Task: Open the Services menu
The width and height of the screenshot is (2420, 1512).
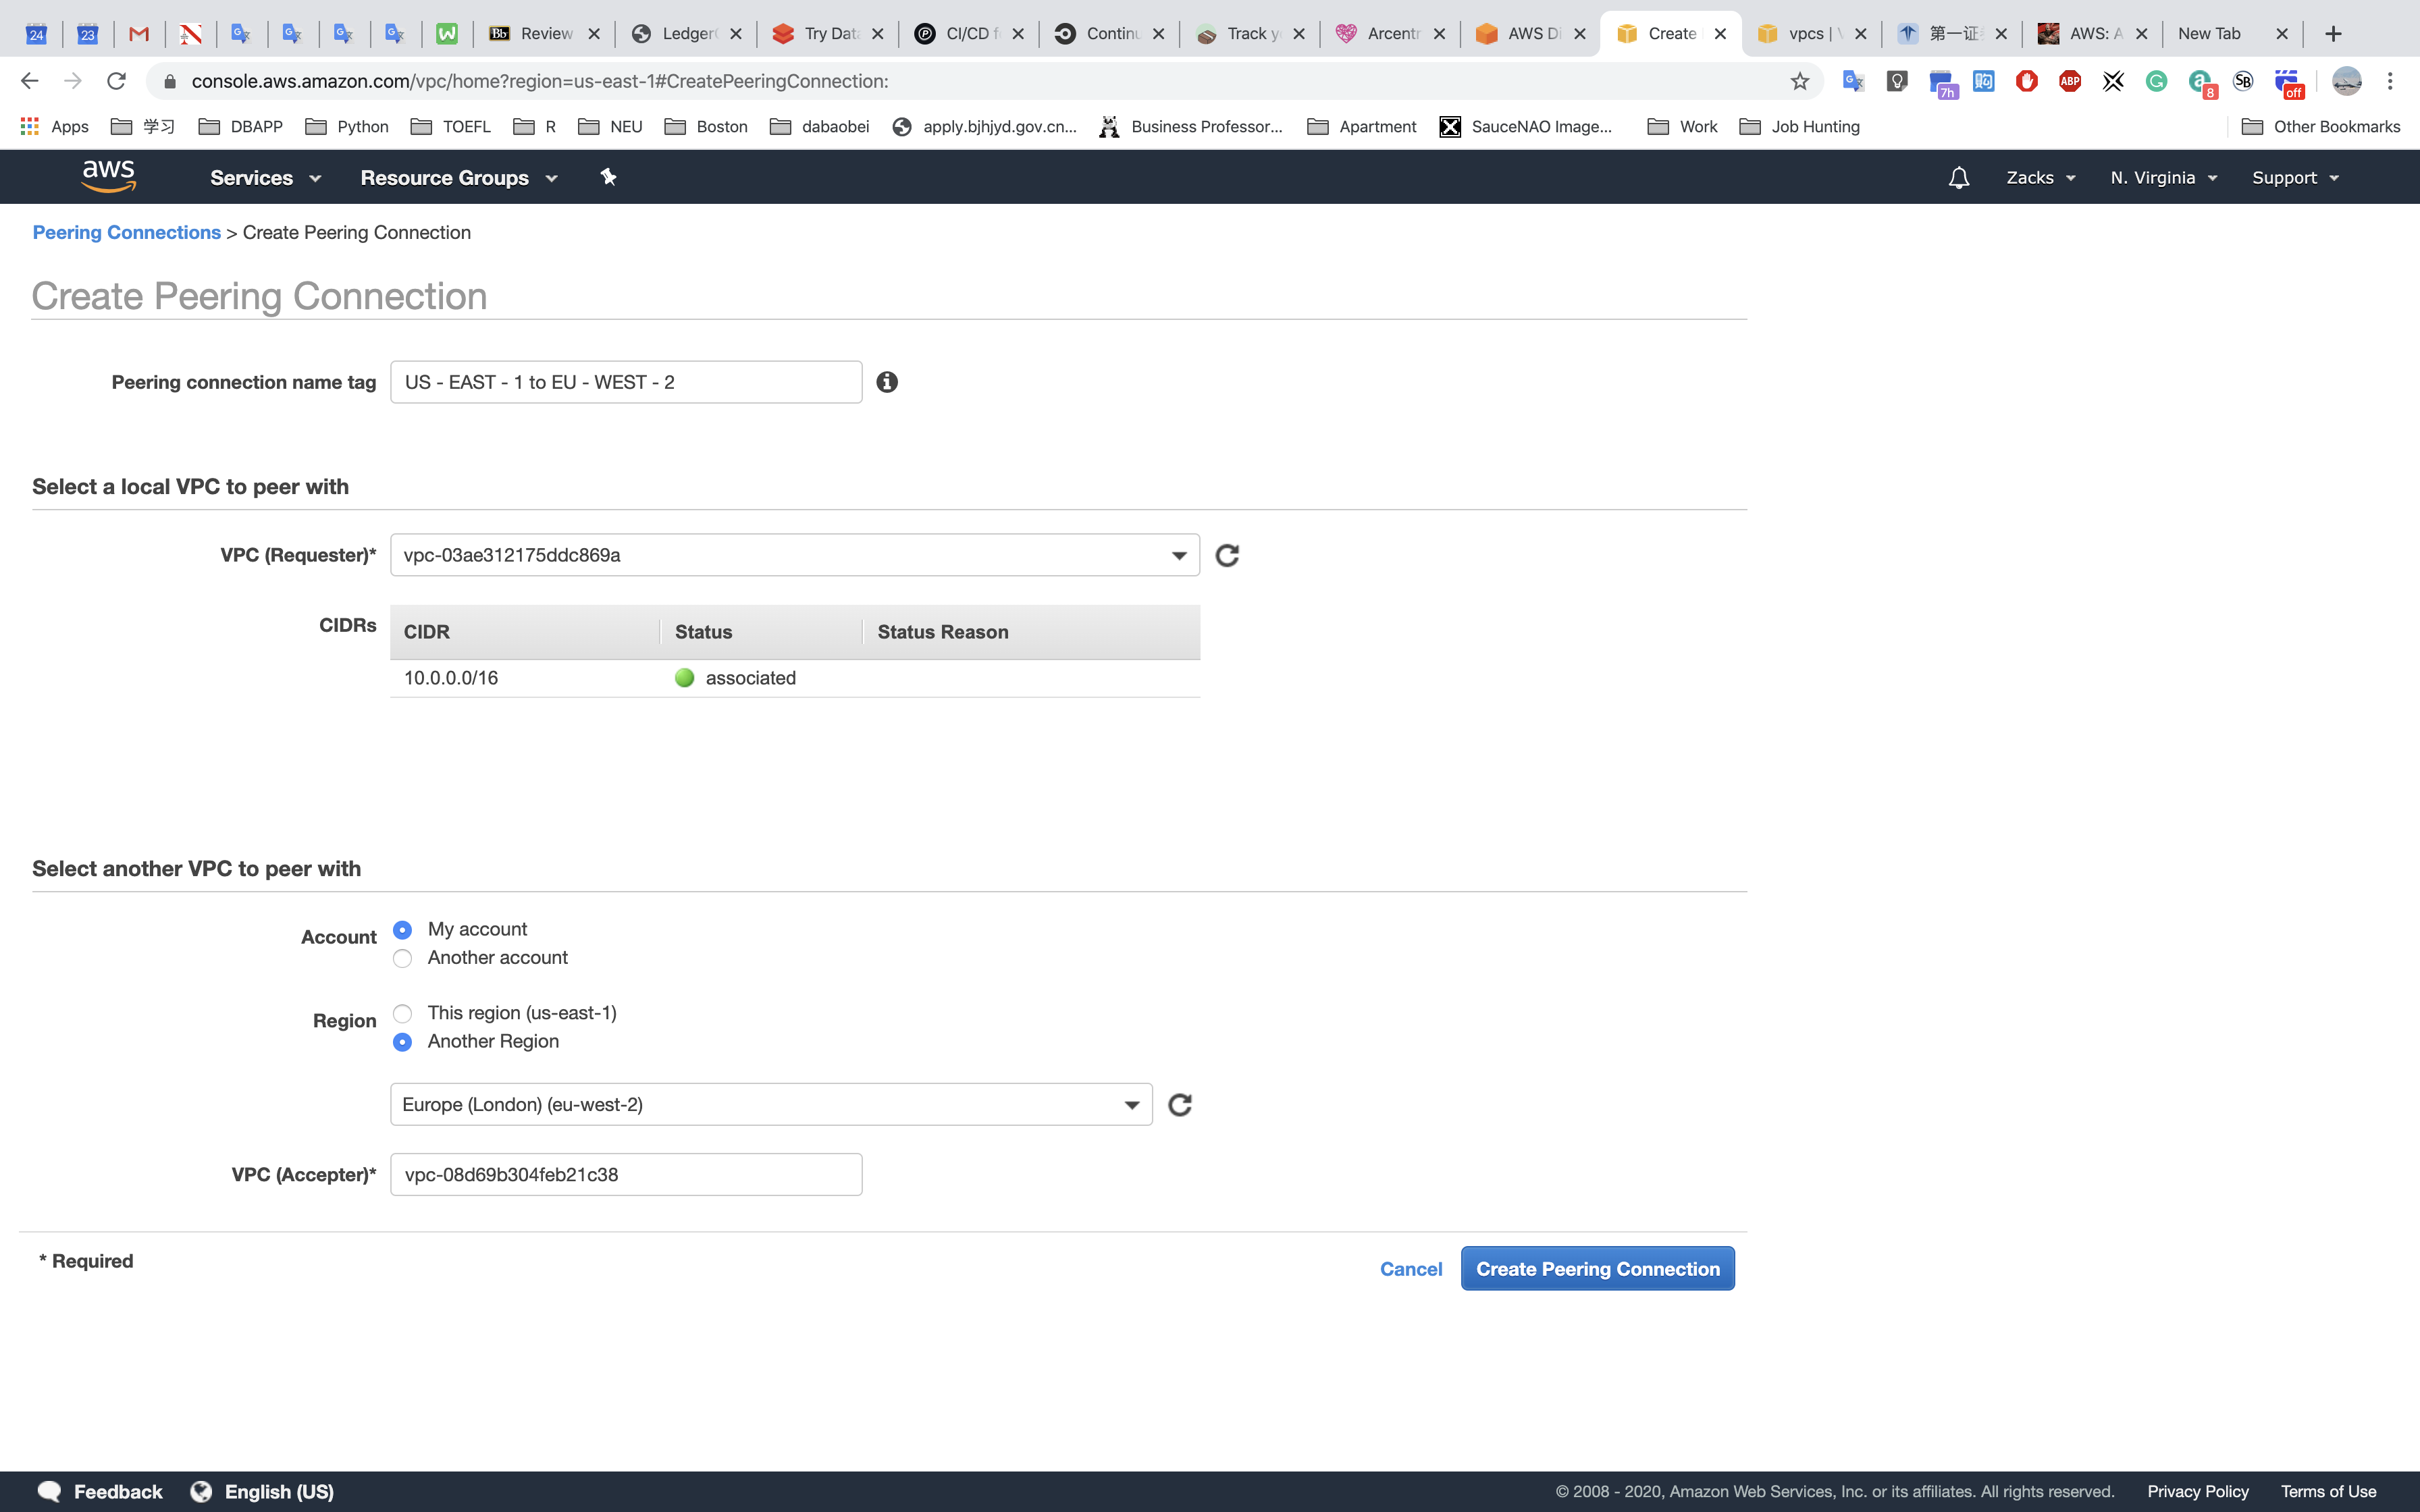Action: (265, 178)
